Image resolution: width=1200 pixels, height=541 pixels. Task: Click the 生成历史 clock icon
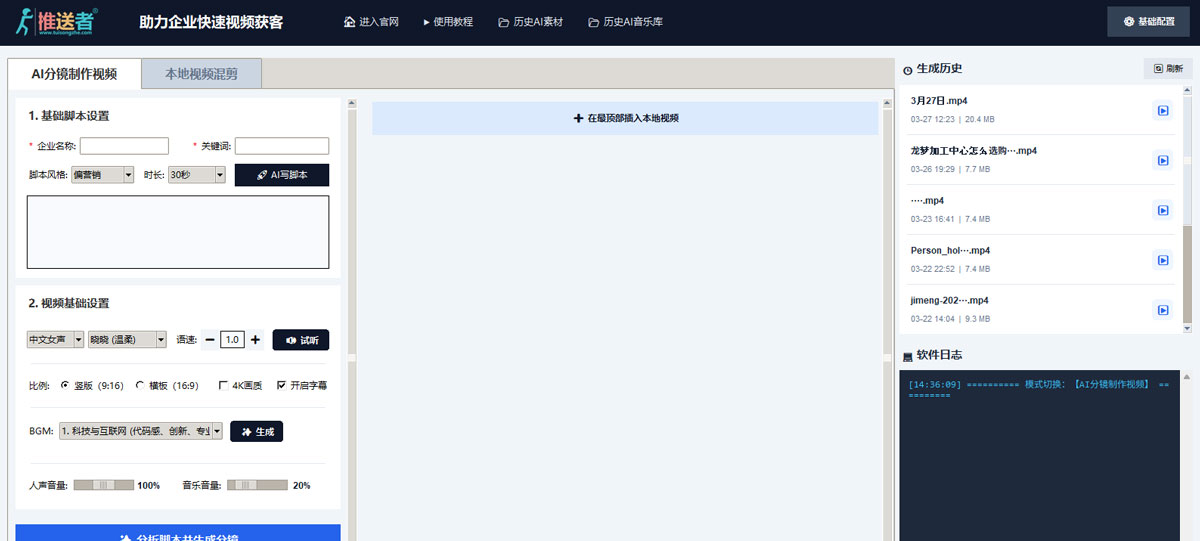[907, 70]
